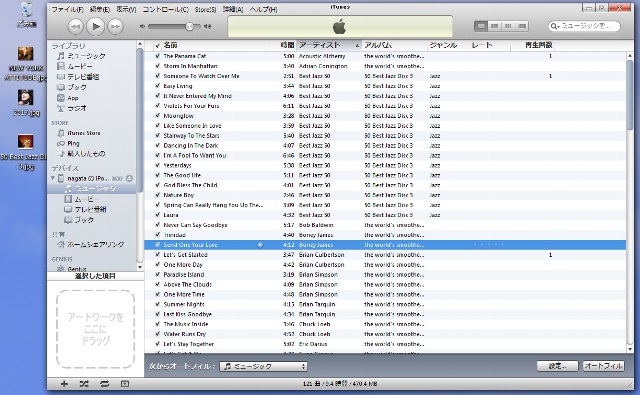Click the Play button
Viewport: 640px width, 395px height.
coord(96,27)
